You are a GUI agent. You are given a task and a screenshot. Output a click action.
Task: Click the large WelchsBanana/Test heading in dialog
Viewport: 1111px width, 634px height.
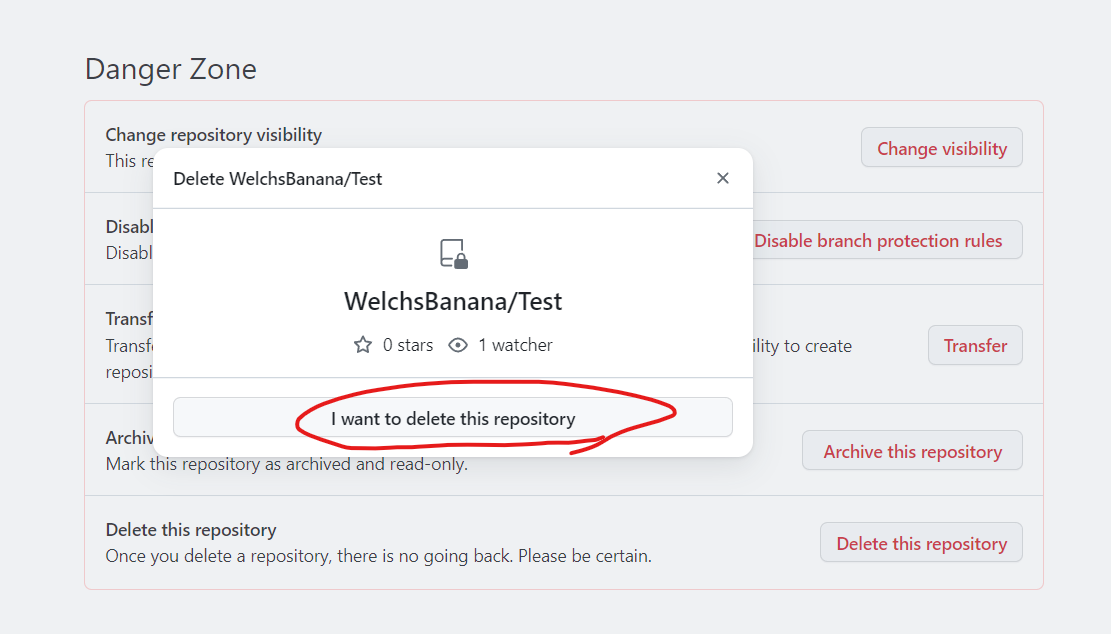[x=453, y=302]
